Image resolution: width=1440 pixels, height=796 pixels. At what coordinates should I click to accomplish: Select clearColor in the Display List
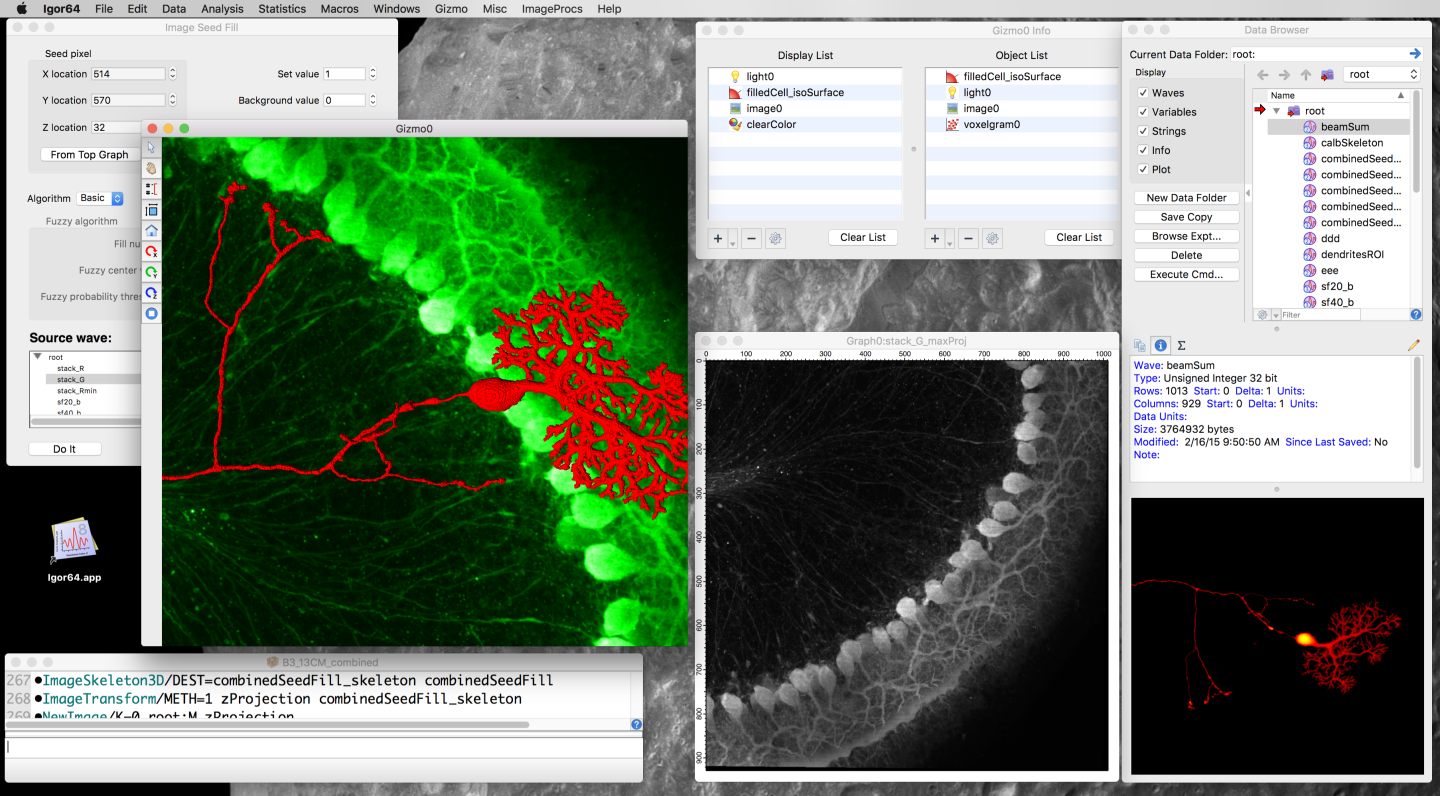pos(770,125)
